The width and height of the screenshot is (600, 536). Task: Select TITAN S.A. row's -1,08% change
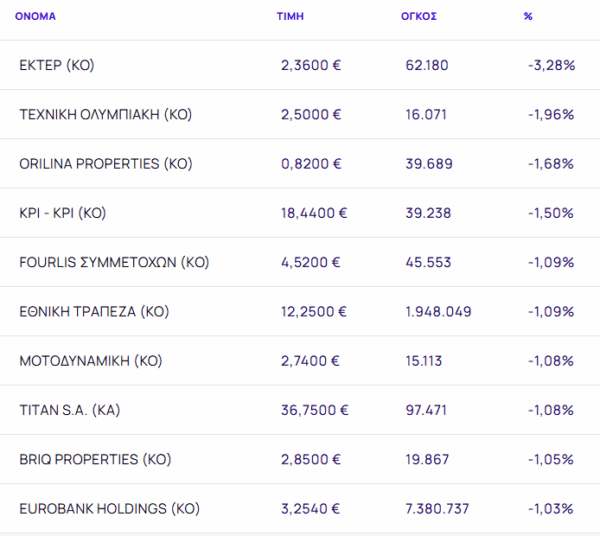(551, 411)
